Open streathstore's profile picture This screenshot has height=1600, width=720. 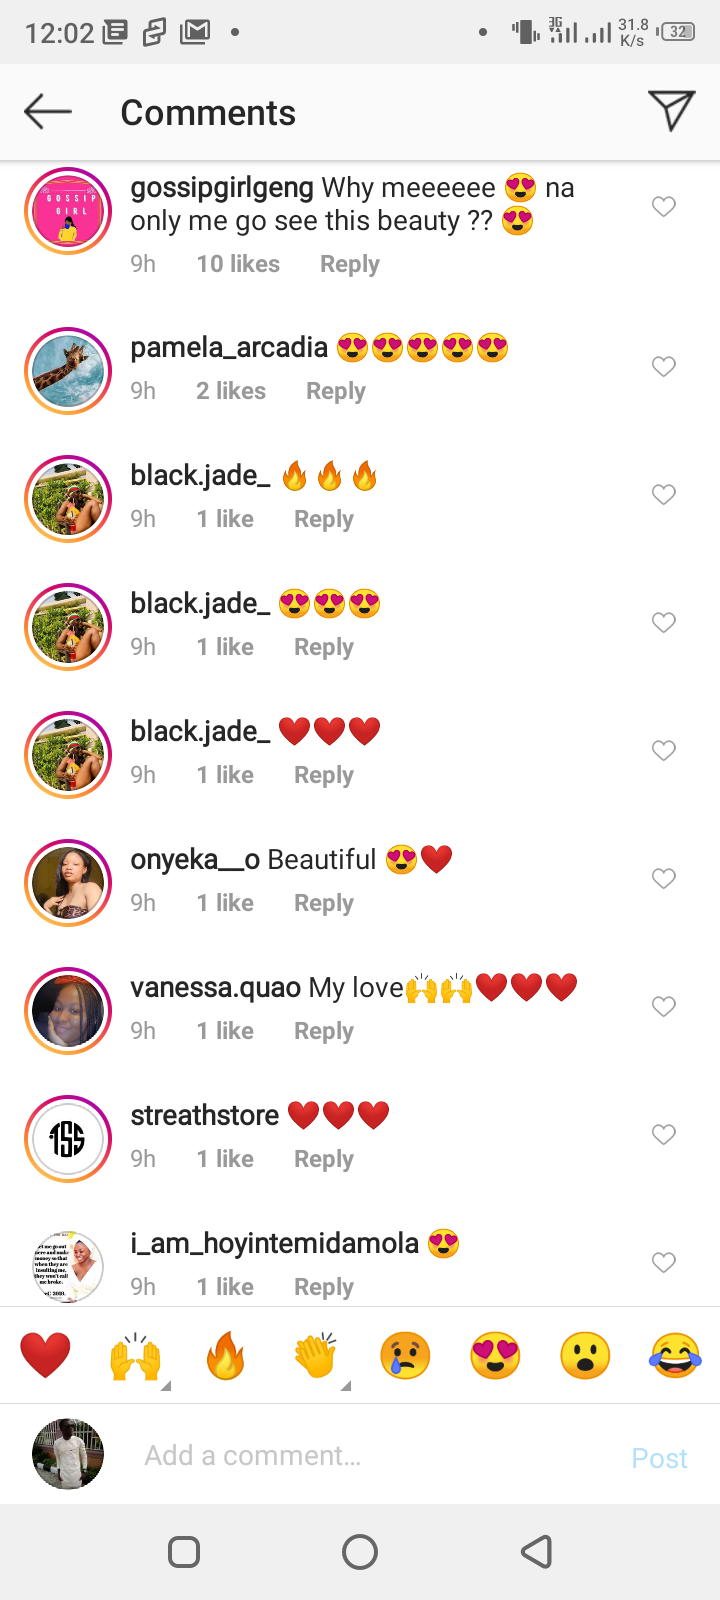tap(68, 1139)
